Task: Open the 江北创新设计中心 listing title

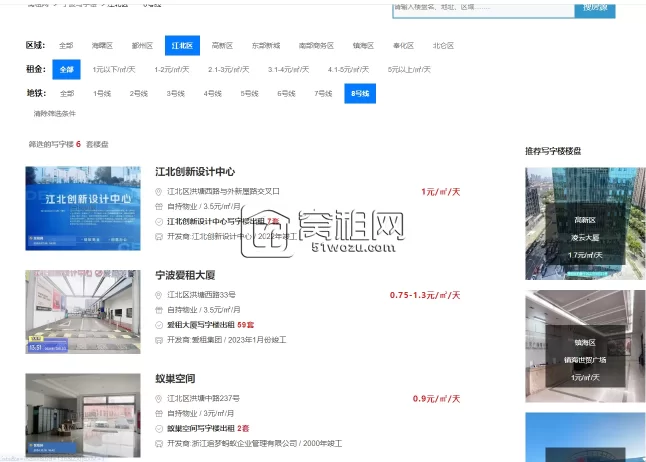Action: (x=195, y=171)
